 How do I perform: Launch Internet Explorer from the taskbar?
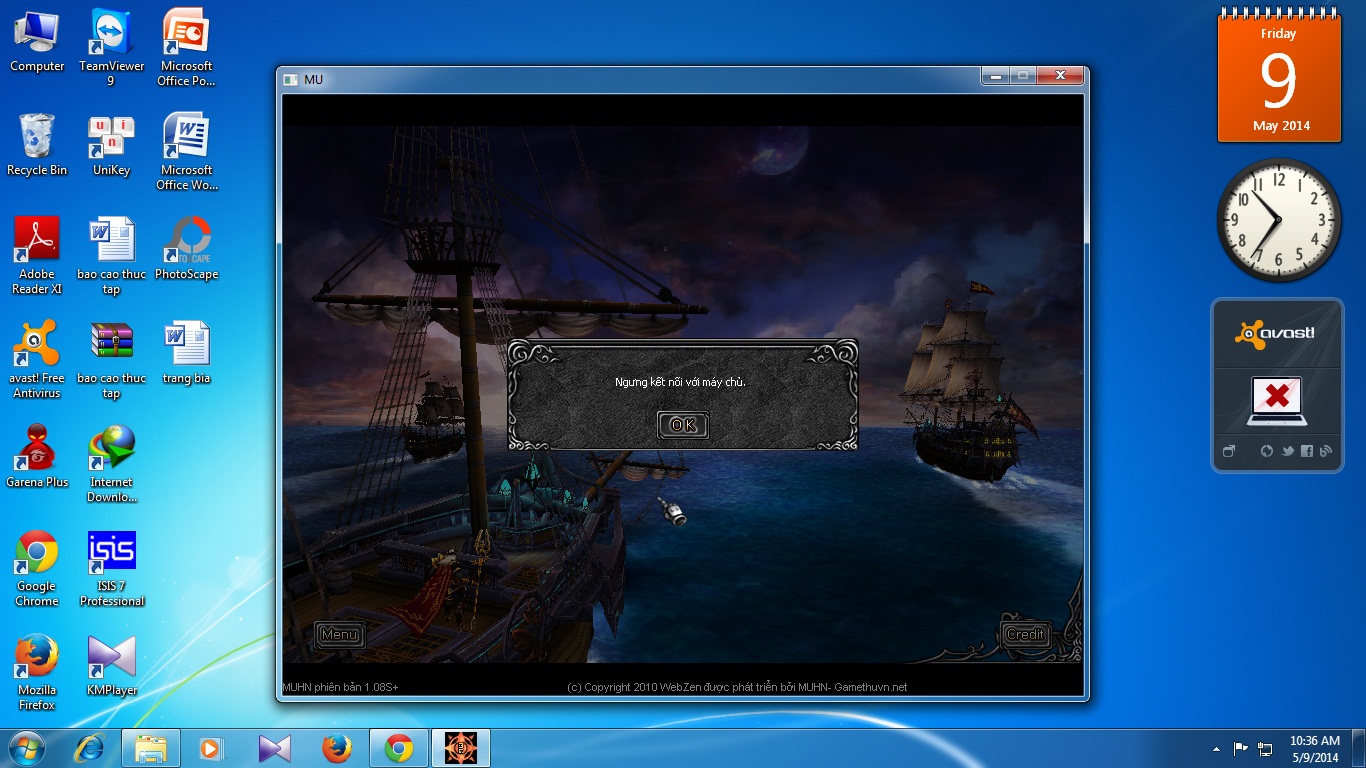91,748
